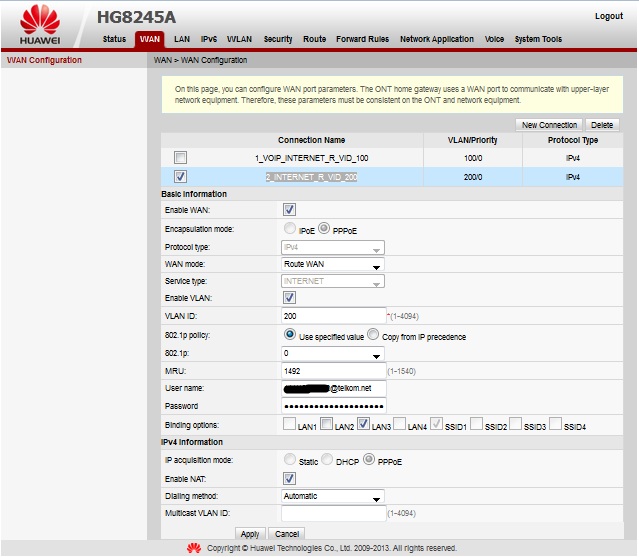Switch to the LAN tab
The height and width of the screenshot is (557, 639).
click(182, 39)
